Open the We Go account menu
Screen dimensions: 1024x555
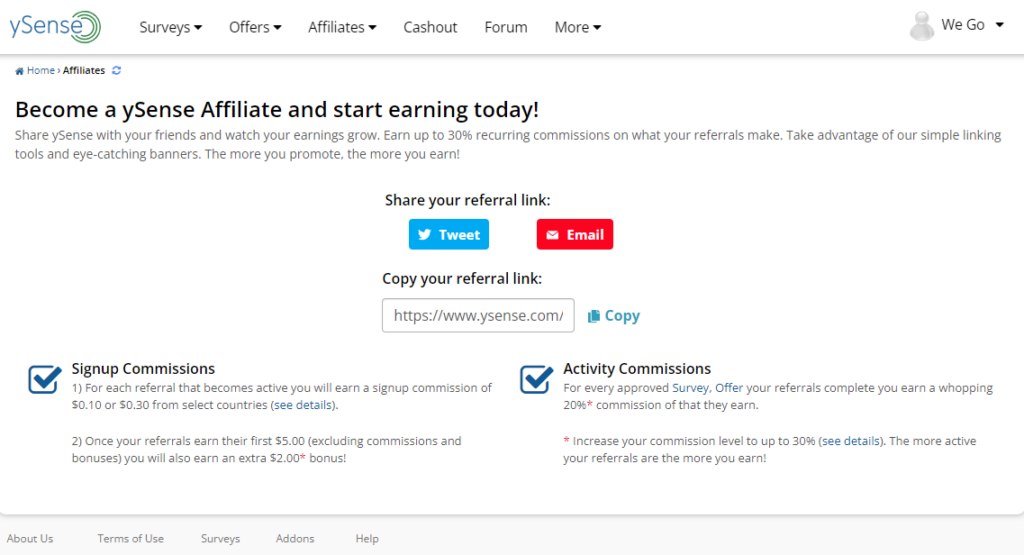(x=972, y=25)
